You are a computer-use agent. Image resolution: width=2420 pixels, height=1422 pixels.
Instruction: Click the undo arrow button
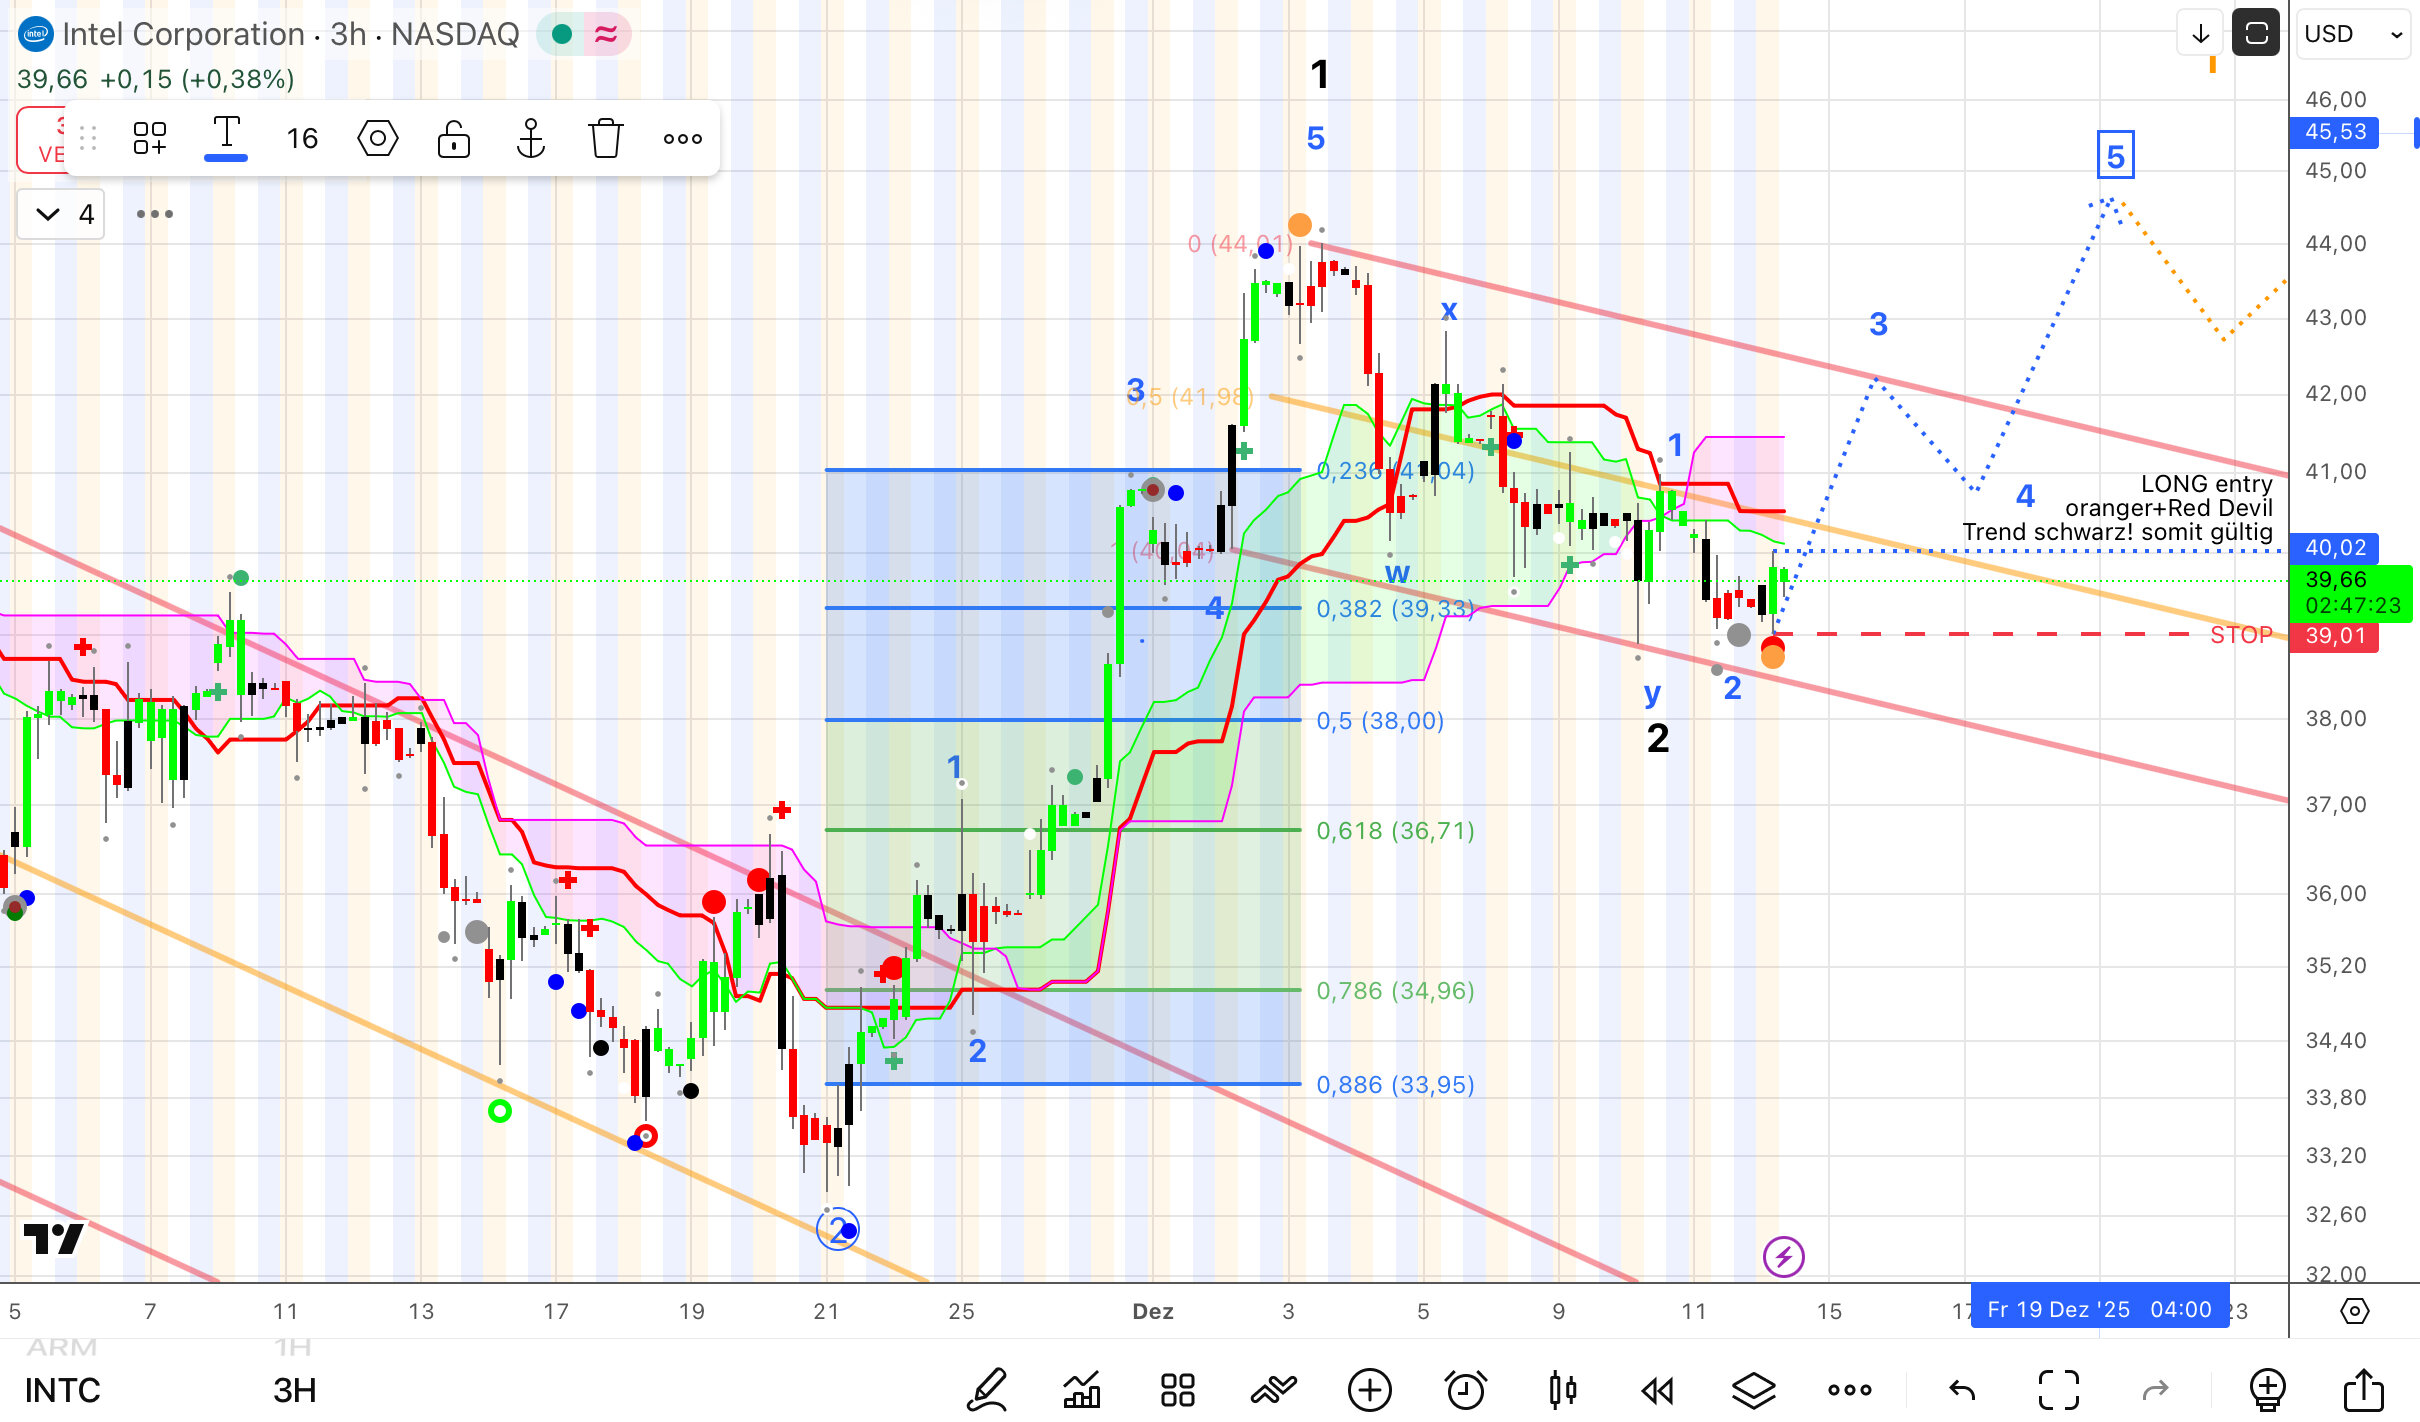[1962, 1390]
